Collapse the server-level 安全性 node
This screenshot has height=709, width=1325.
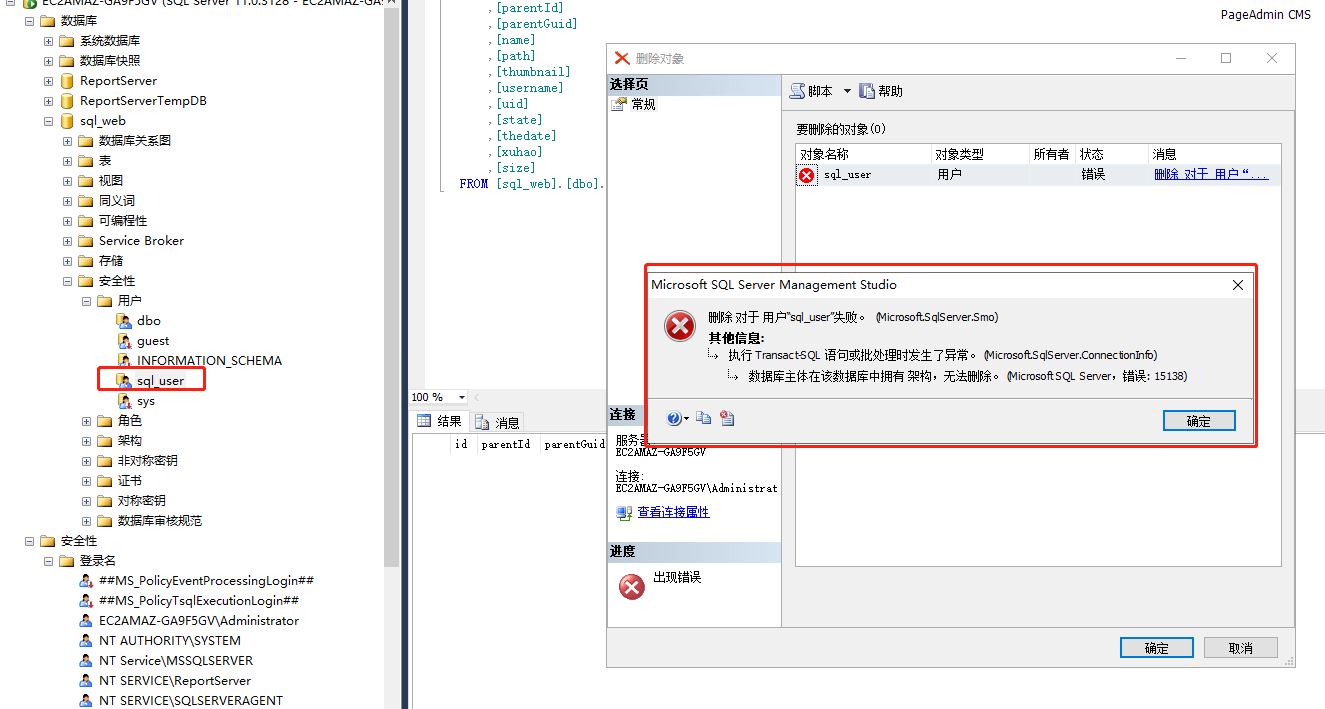pyautogui.click(x=29, y=541)
